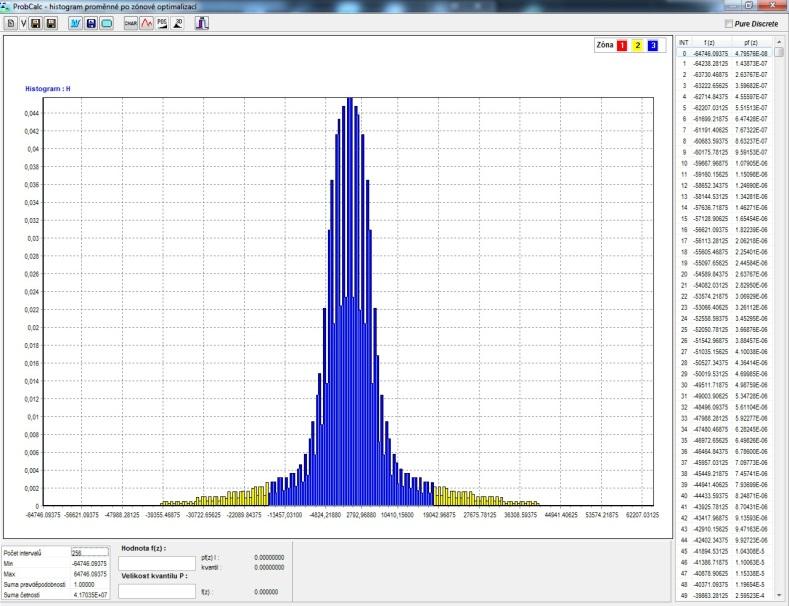Click the V toolbar button

point(23,23)
